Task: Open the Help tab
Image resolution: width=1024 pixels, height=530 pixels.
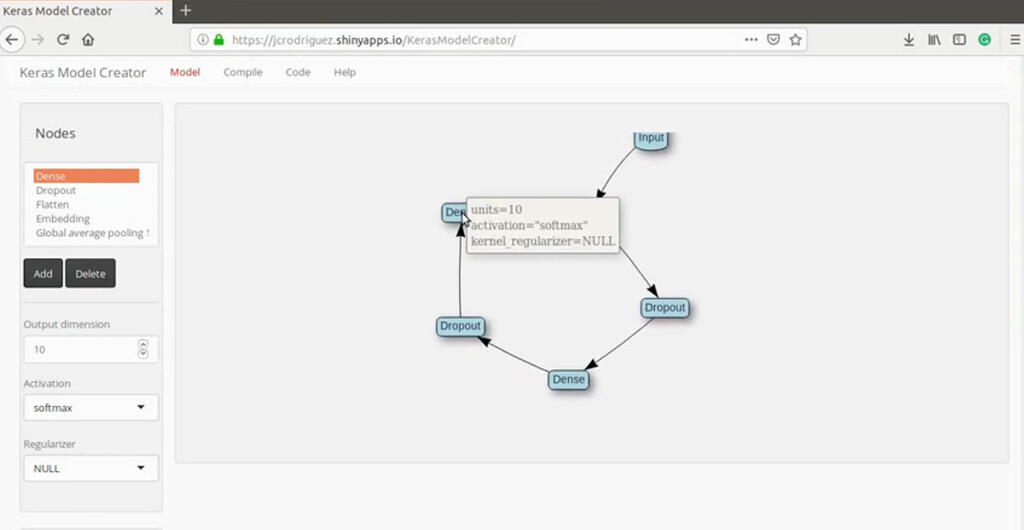Action: coord(345,72)
